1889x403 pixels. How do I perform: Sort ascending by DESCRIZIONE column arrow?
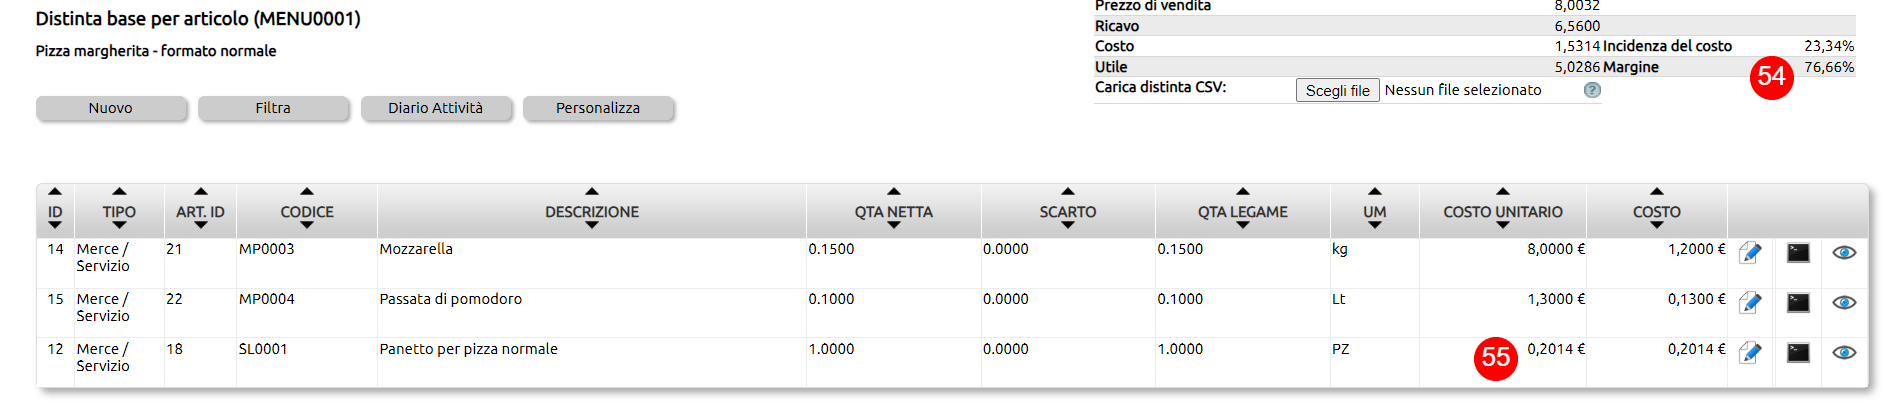coord(592,191)
